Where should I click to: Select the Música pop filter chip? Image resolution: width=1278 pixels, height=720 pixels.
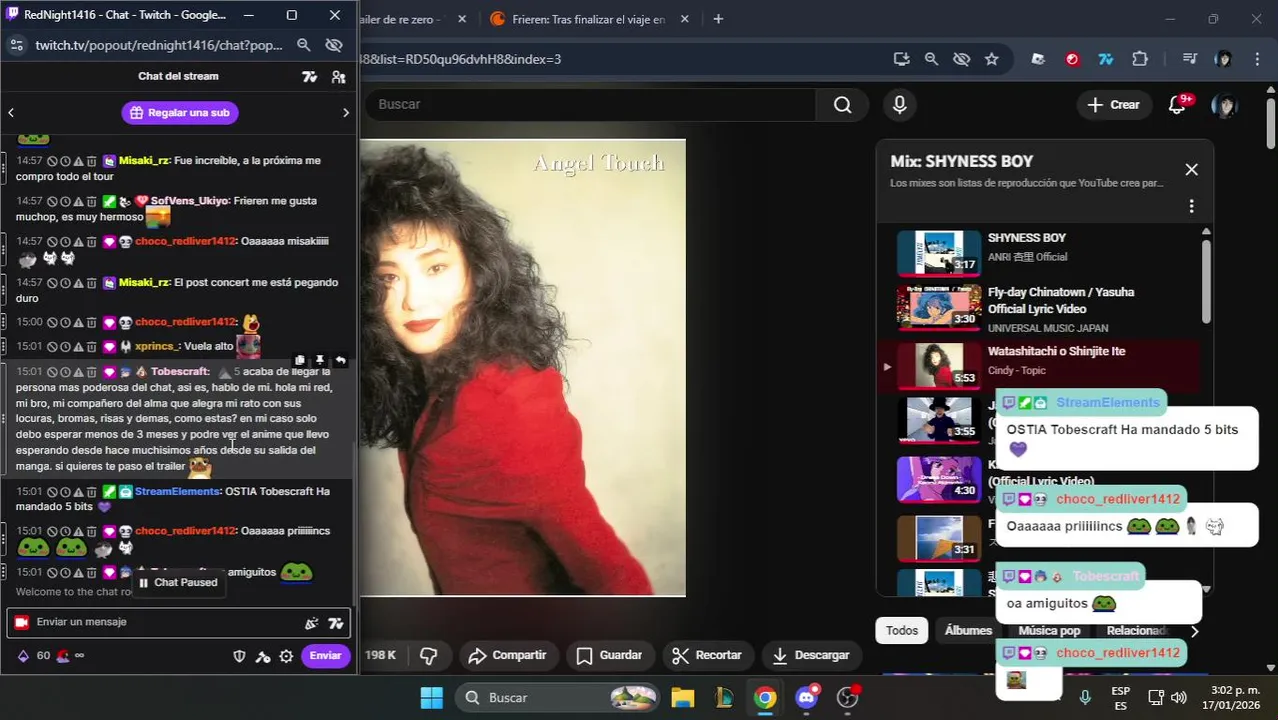point(1049,631)
